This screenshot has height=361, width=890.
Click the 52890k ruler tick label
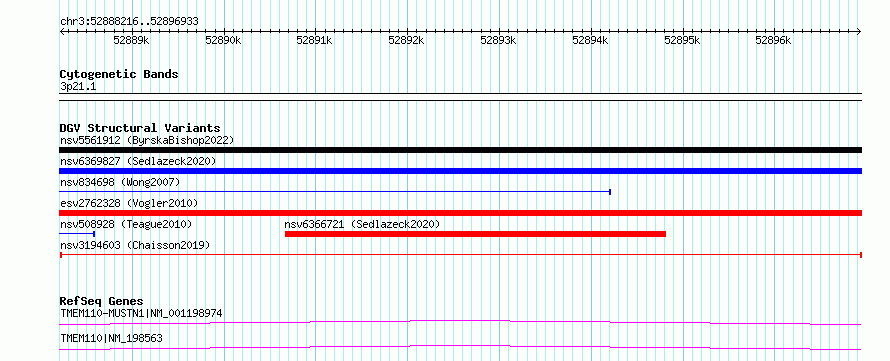point(224,40)
